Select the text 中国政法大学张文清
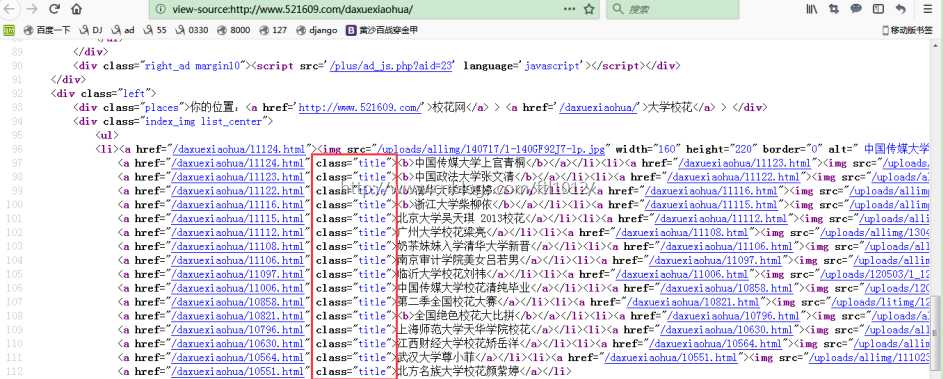Image resolution: width=943 pixels, height=379 pixels. [465, 177]
